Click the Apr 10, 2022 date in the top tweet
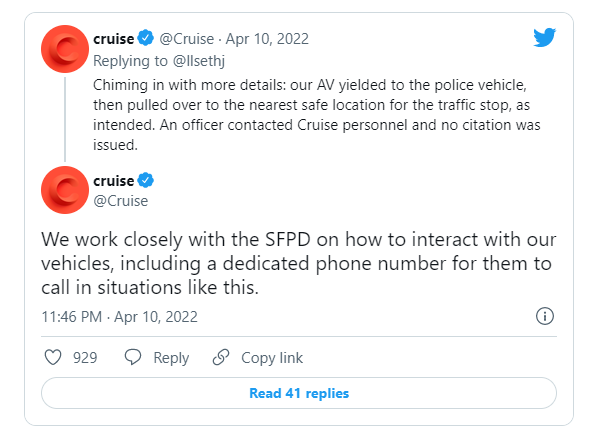The height and width of the screenshot is (445, 596). point(267,39)
